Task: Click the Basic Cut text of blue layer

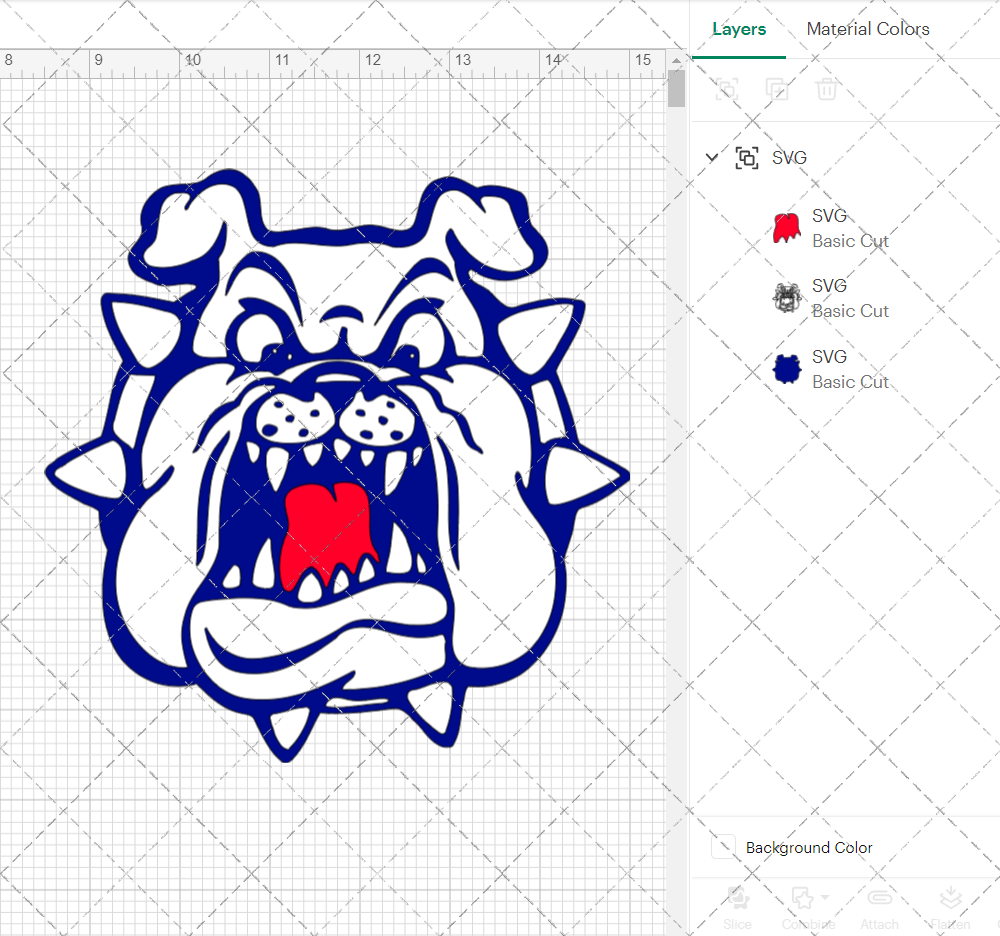Action: pyautogui.click(x=850, y=382)
